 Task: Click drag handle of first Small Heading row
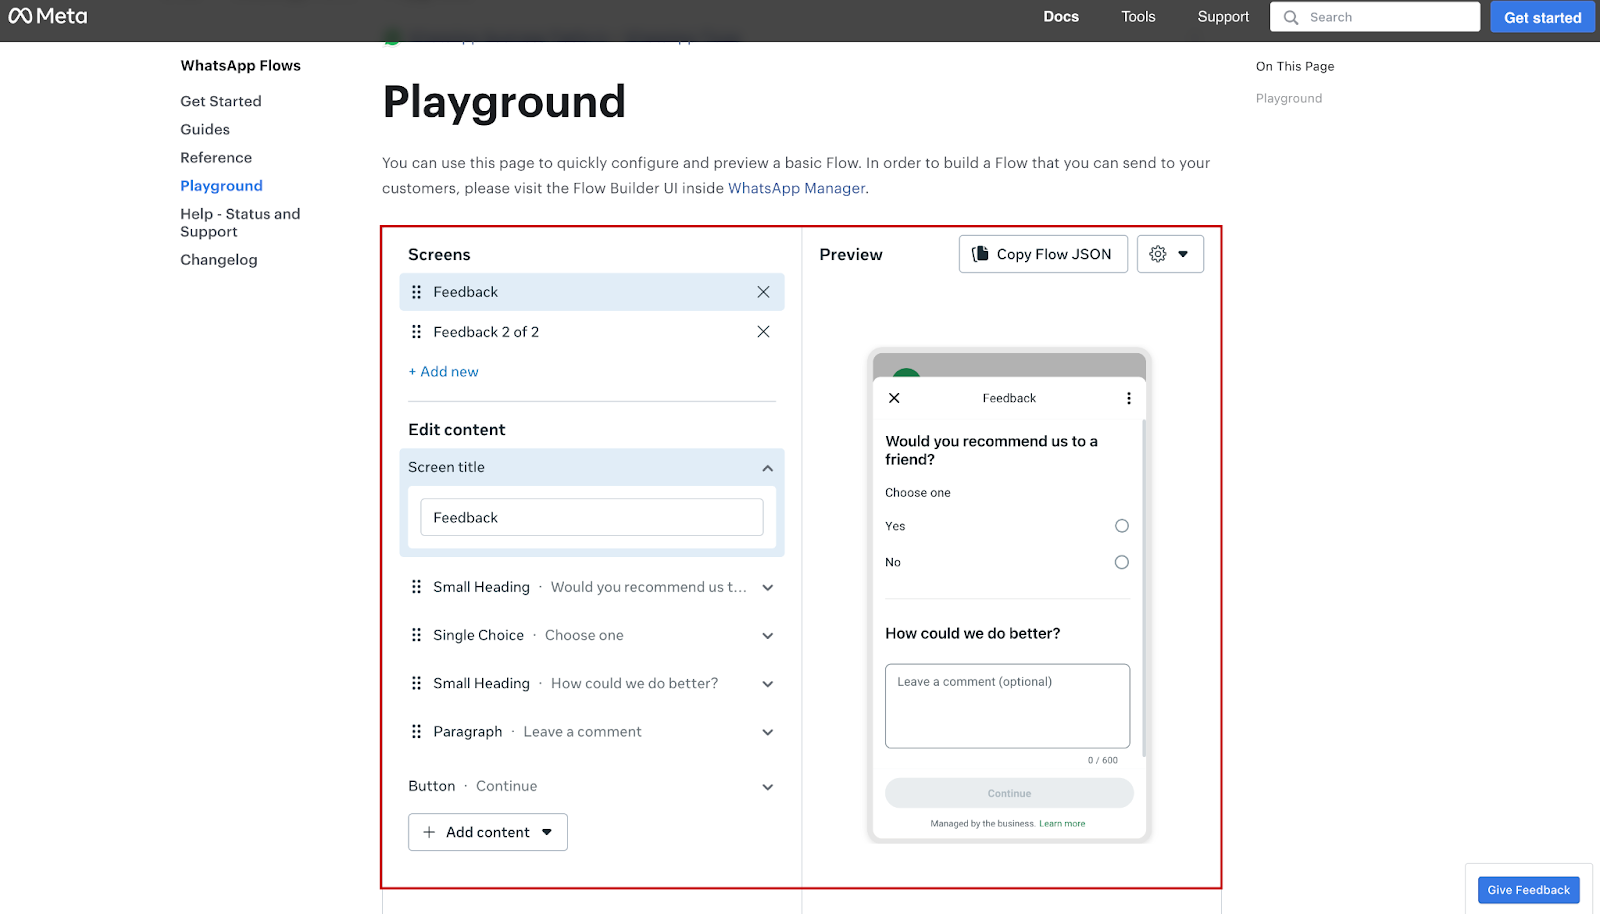pyautogui.click(x=416, y=587)
